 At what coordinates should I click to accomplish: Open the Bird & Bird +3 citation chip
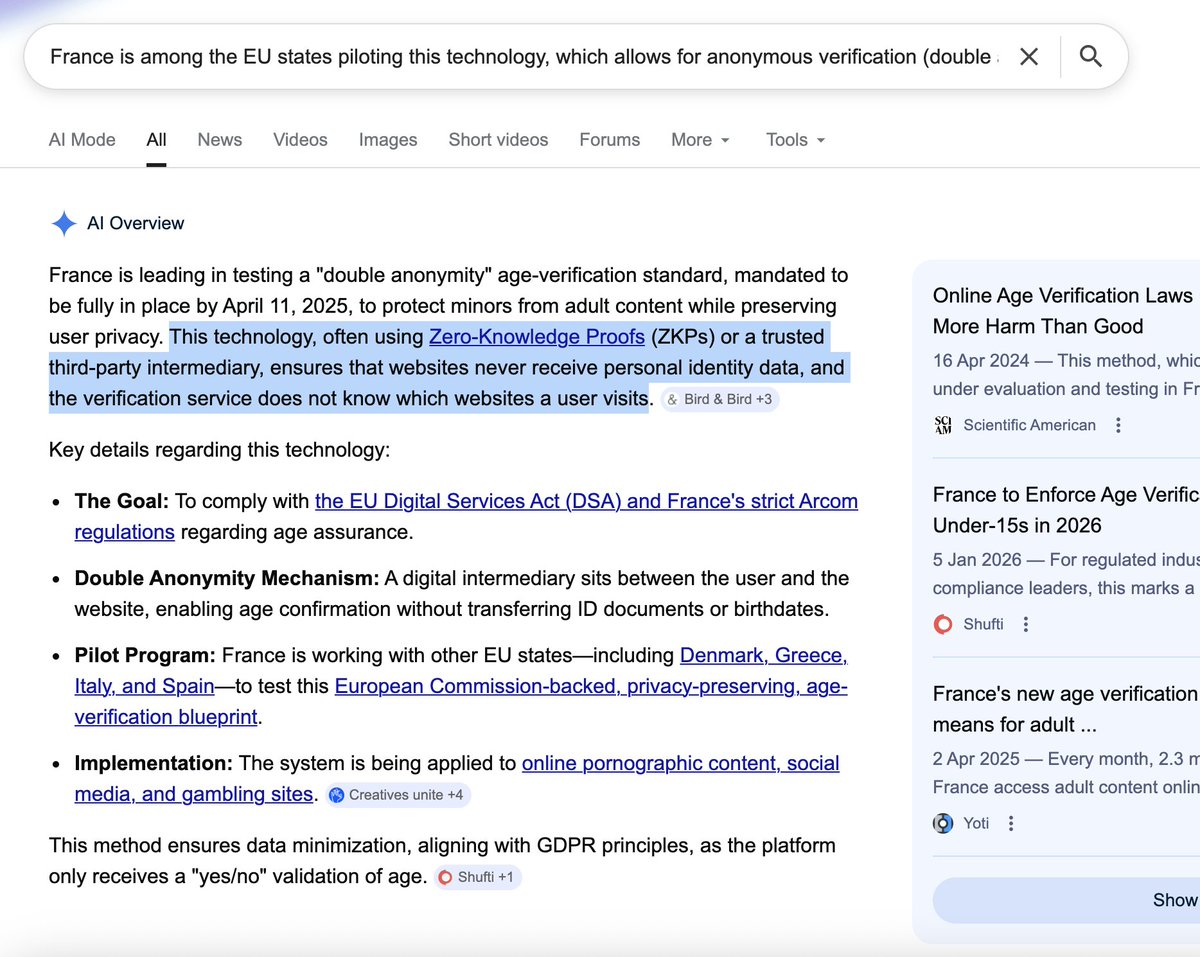point(720,399)
